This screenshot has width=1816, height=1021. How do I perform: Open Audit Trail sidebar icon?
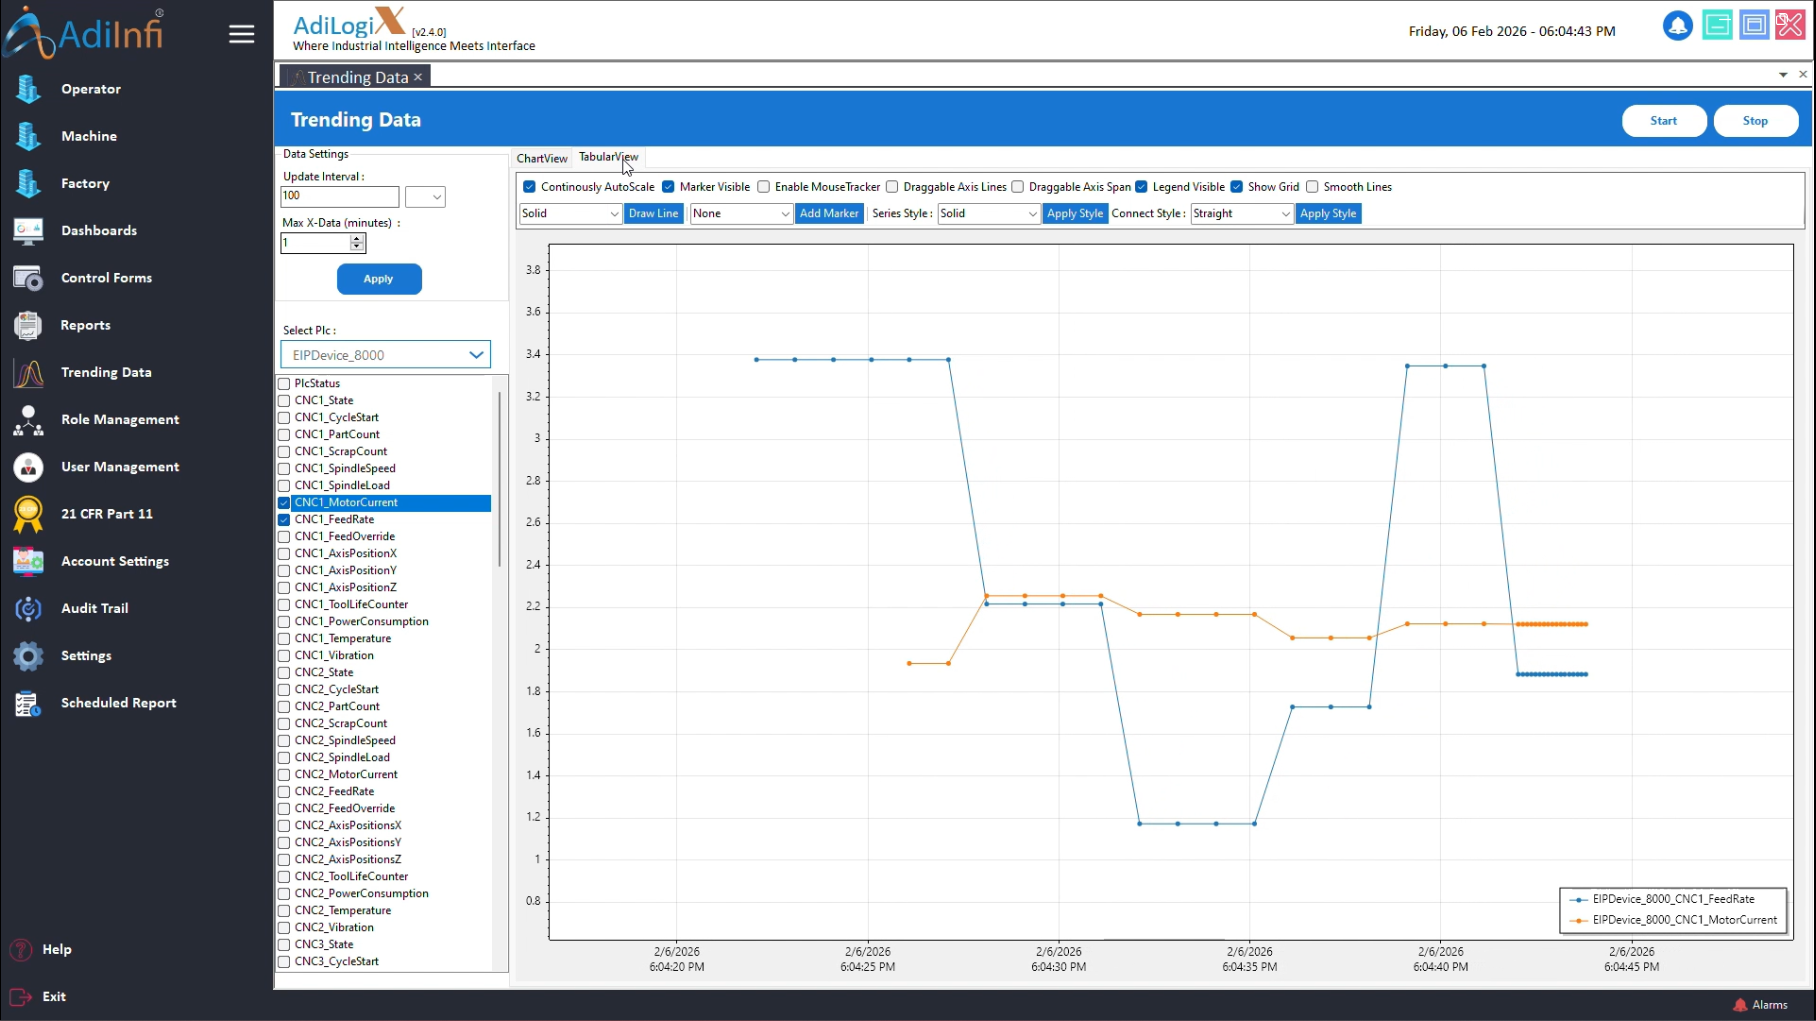(x=28, y=608)
